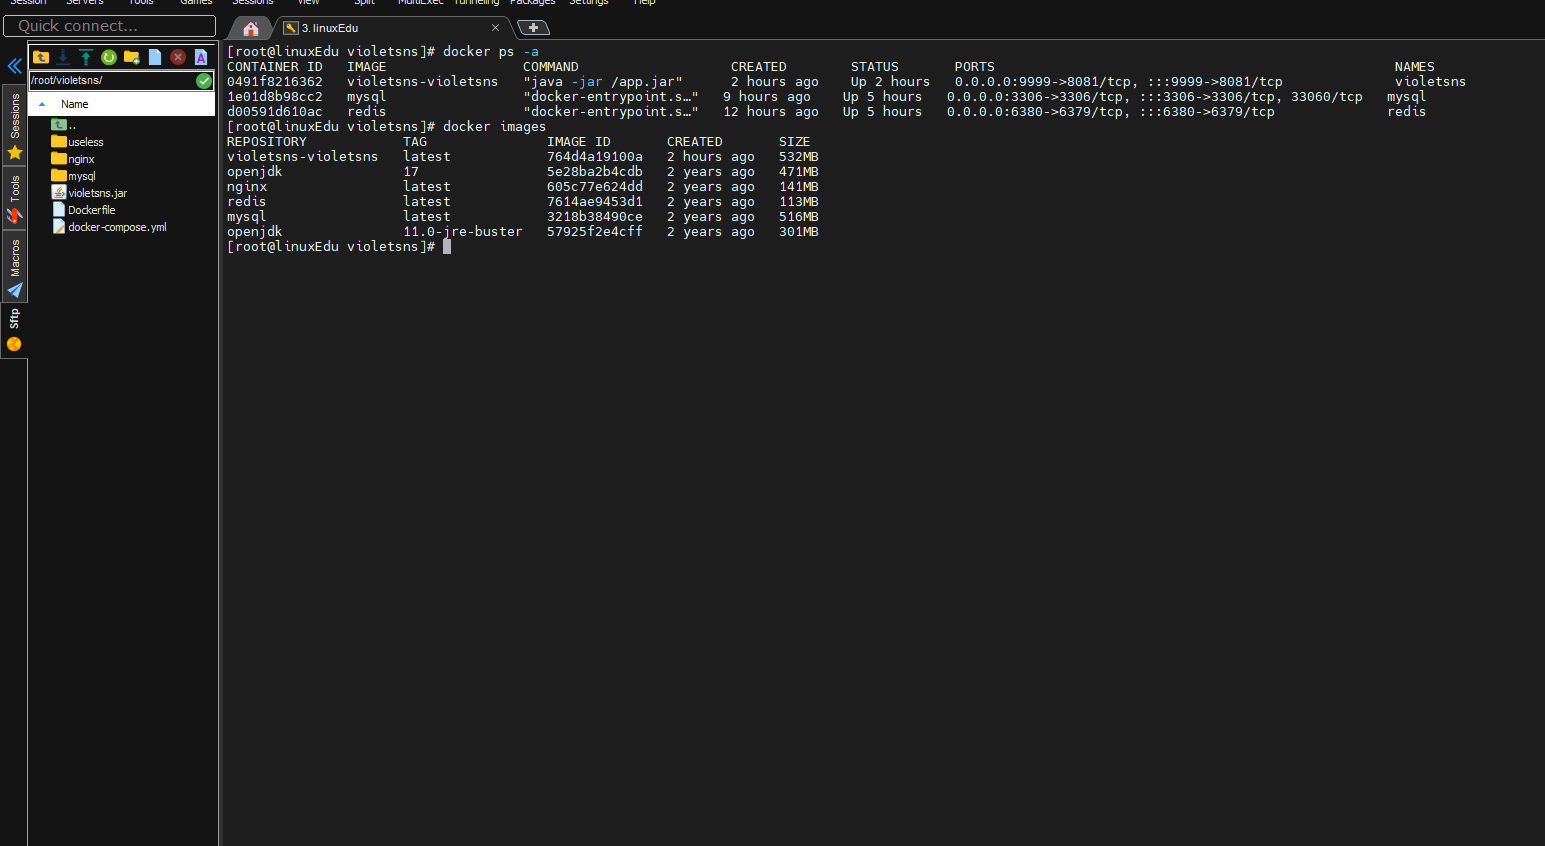
Task: Create a new folder in SFTP browser
Action: tap(132, 57)
